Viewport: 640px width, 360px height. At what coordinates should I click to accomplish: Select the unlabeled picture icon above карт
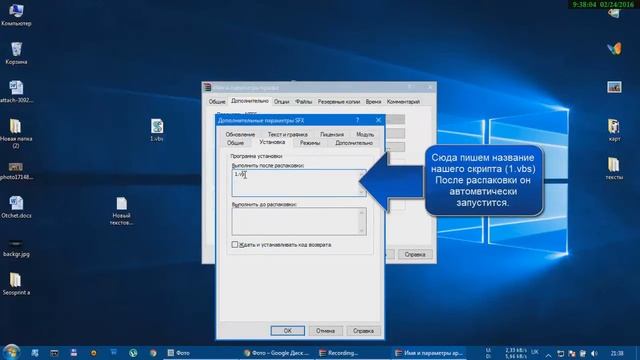click(614, 87)
